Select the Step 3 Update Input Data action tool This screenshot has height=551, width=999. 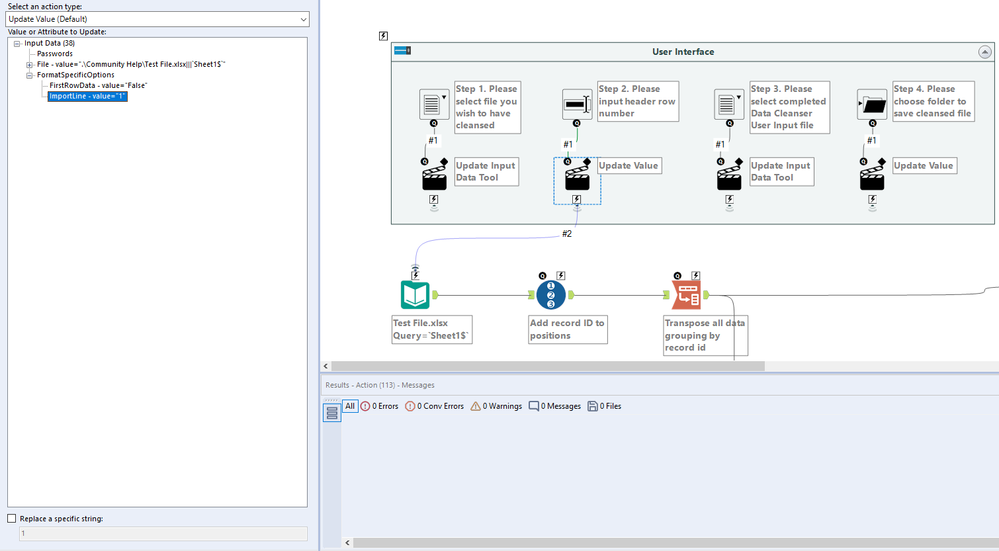tap(729, 176)
